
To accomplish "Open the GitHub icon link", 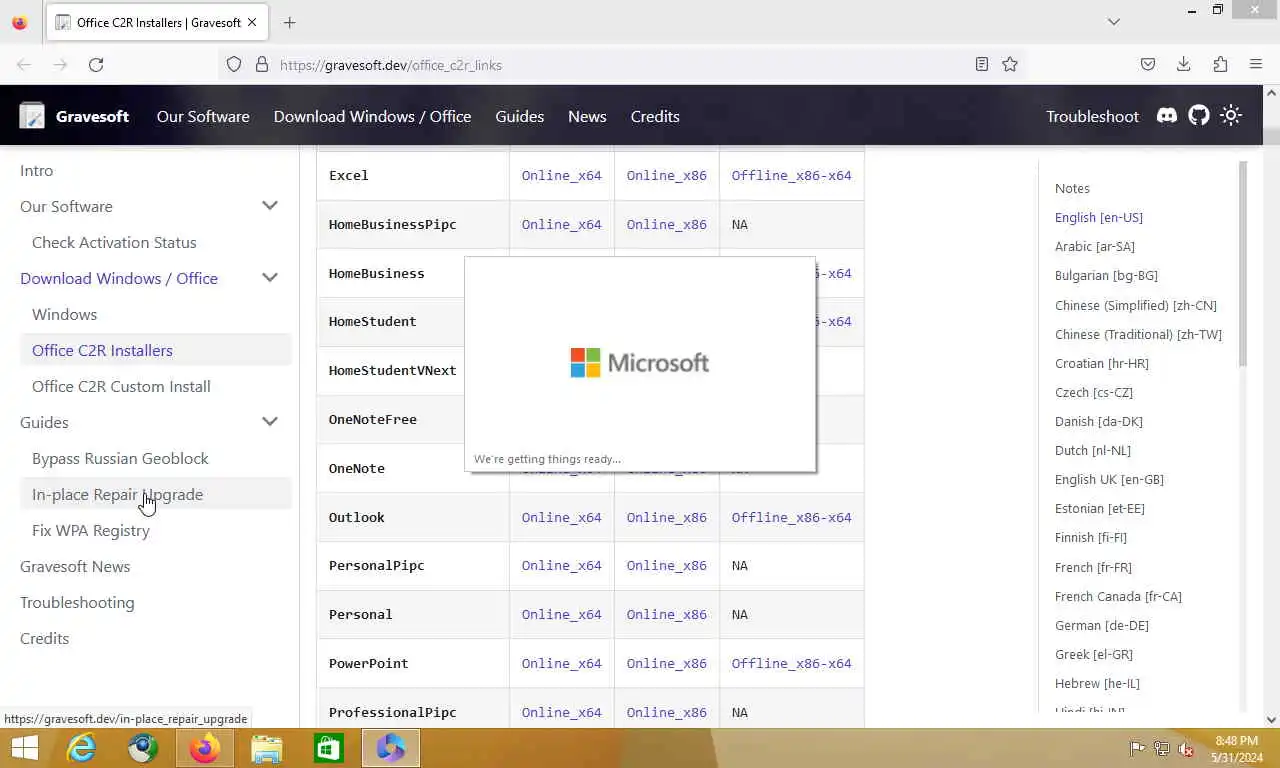I will pyautogui.click(x=1199, y=116).
